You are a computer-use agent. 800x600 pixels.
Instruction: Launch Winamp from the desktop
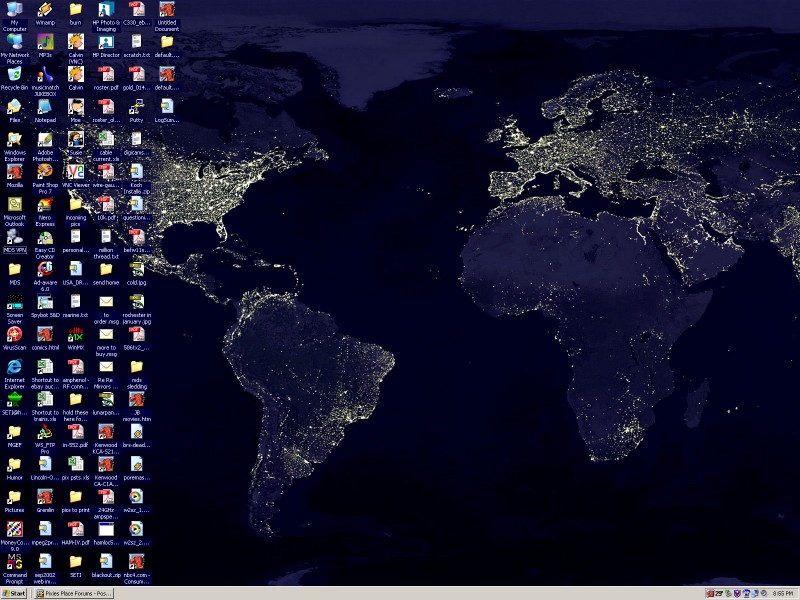pos(45,10)
